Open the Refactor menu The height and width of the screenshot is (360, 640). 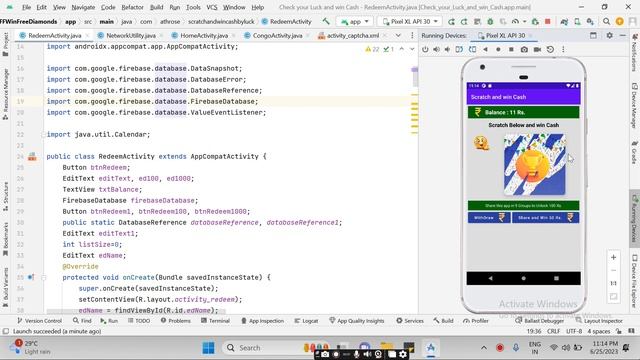pos(132,7)
